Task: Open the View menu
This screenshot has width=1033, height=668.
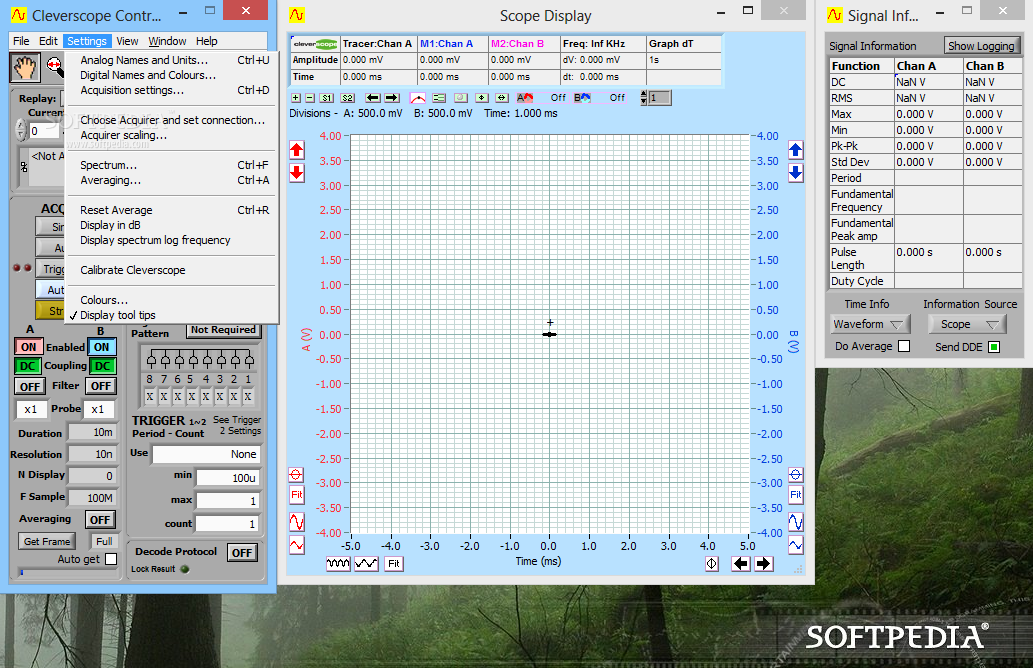Action: point(127,41)
